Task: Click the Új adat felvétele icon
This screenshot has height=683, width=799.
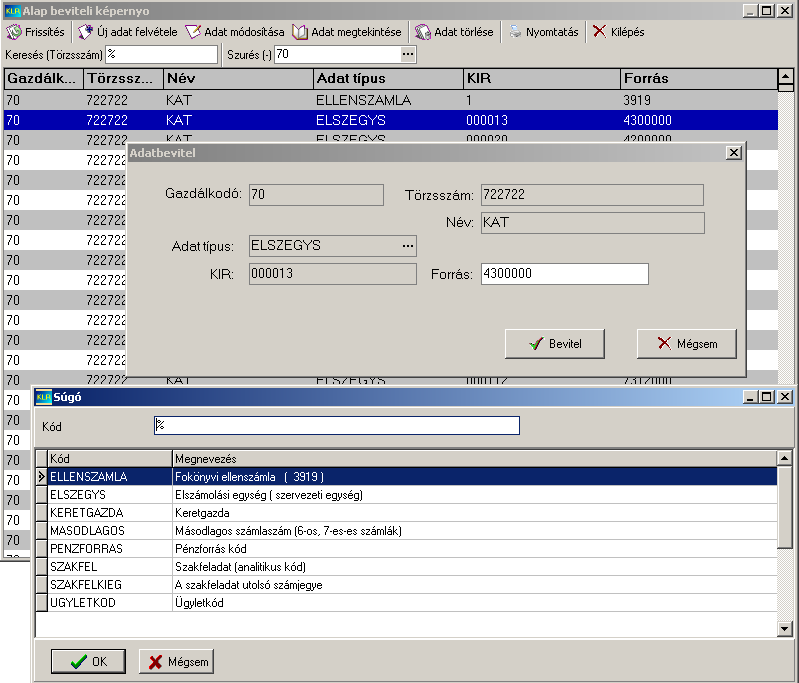Action: (x=85, y=32)
